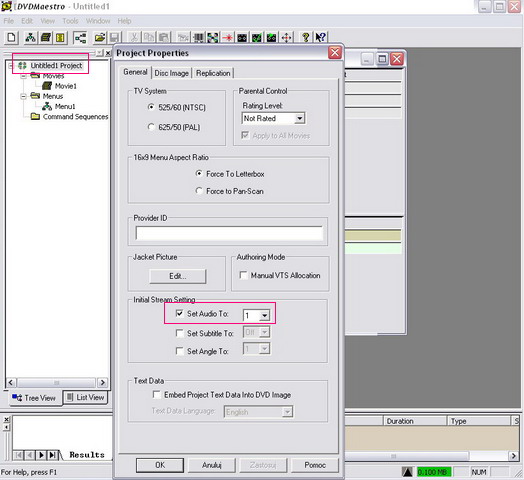
Task: Click the tape with green checkmark icon
Action: coord(257,37)
